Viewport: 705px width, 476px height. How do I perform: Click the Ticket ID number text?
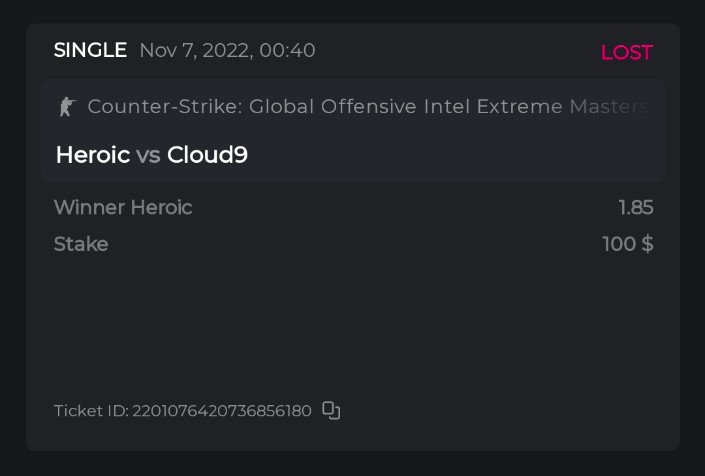[x=222, y=411]
